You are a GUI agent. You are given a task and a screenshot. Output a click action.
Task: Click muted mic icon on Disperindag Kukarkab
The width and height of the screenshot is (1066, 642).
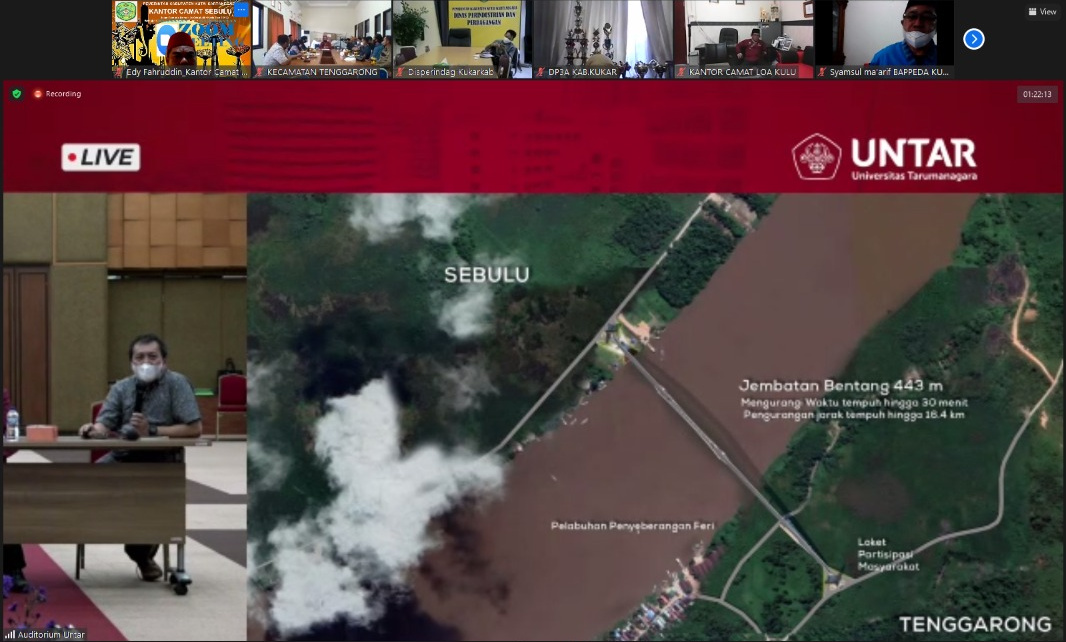(400, 72)
